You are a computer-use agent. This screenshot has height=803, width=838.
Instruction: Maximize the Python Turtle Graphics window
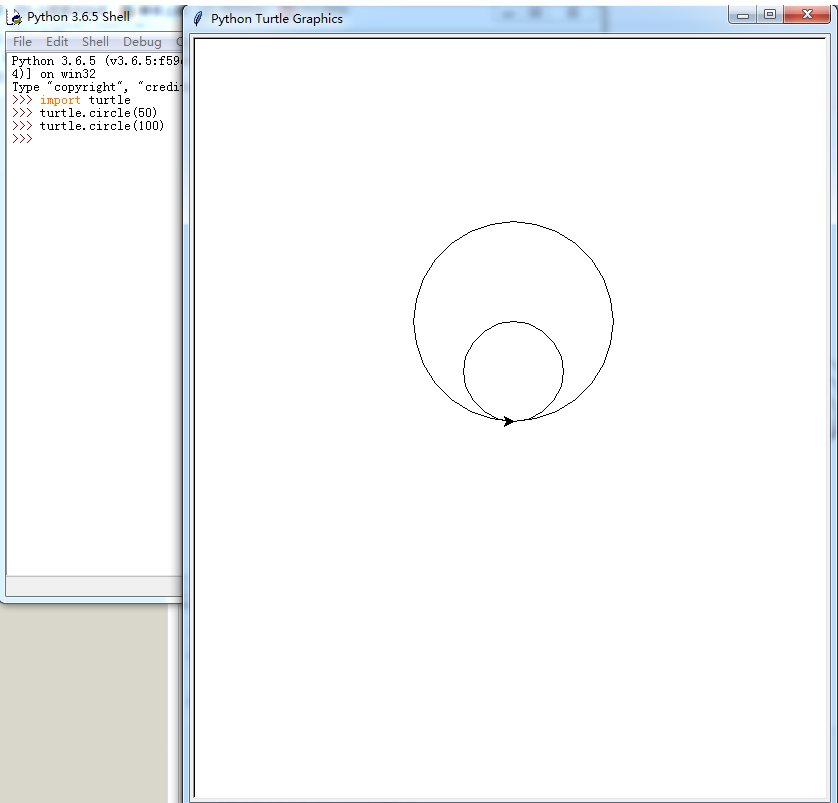point(769,14)
